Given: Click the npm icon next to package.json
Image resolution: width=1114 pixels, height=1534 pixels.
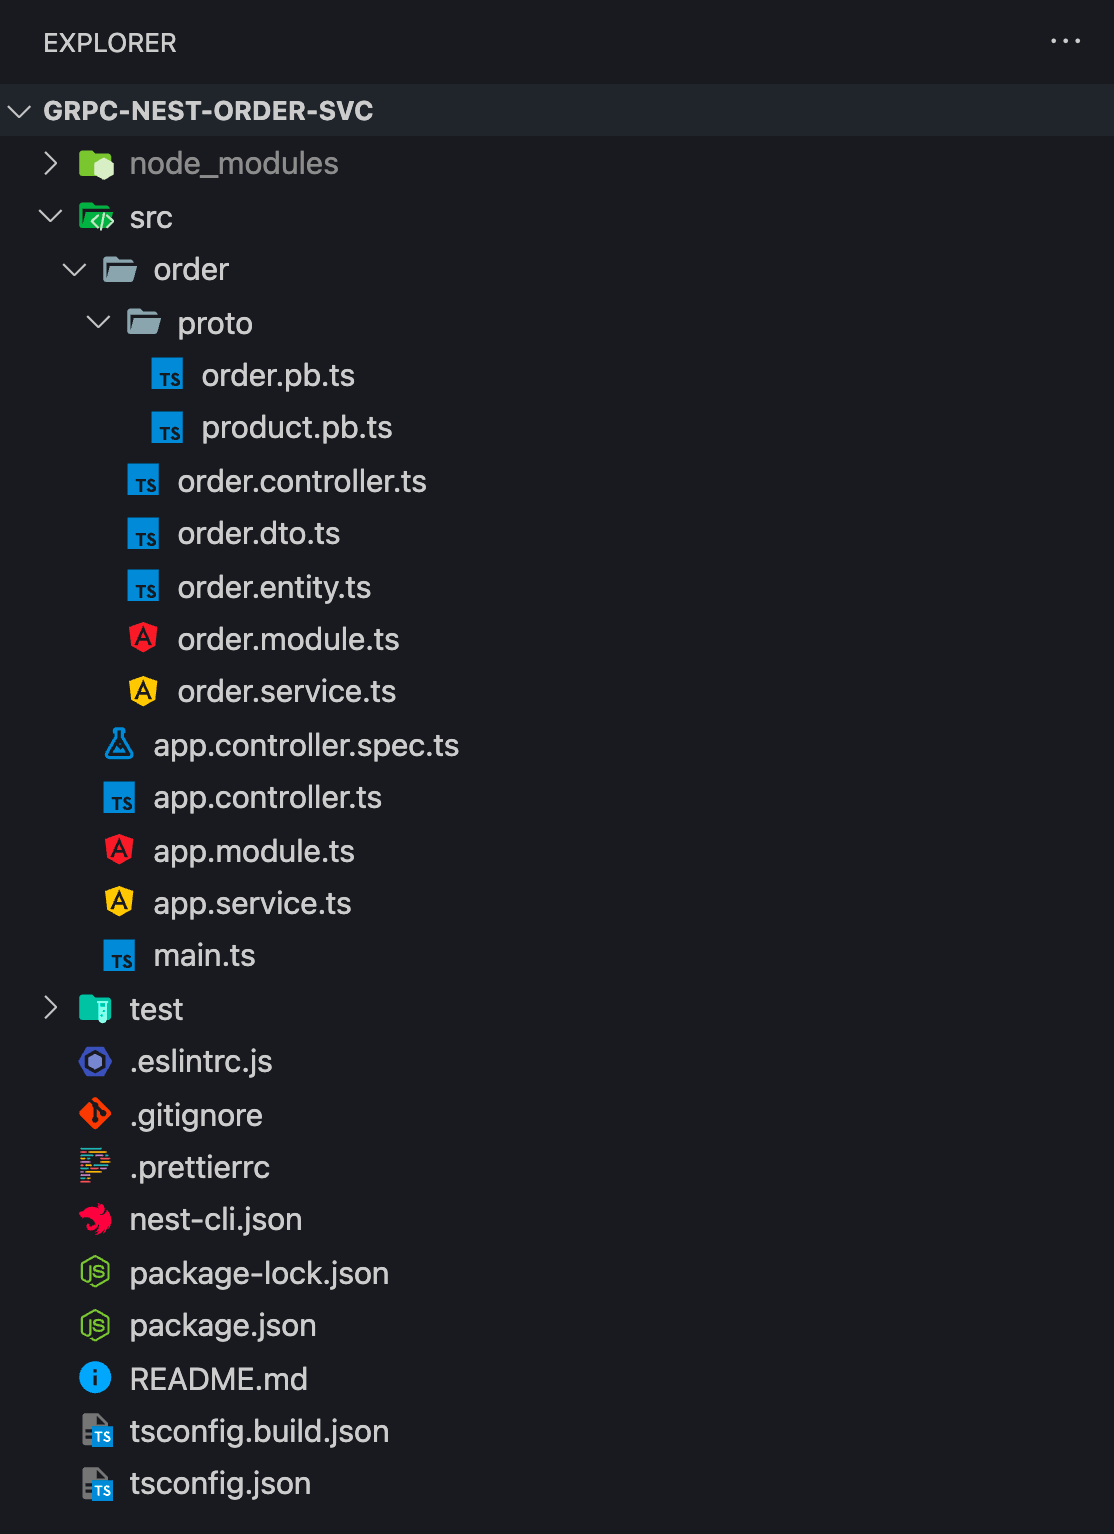Looking at the screenshot, I should coord(95,1325).
